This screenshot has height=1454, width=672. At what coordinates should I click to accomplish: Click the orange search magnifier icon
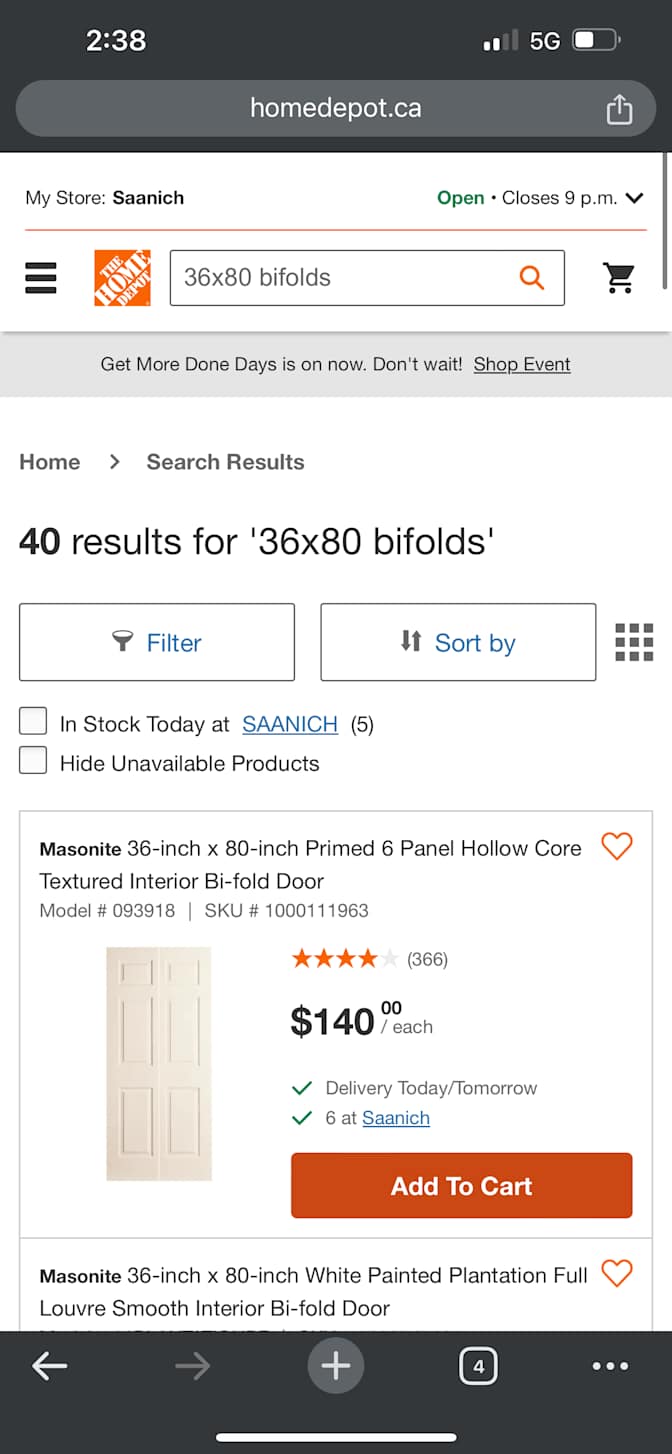click(x=532, y=277)
